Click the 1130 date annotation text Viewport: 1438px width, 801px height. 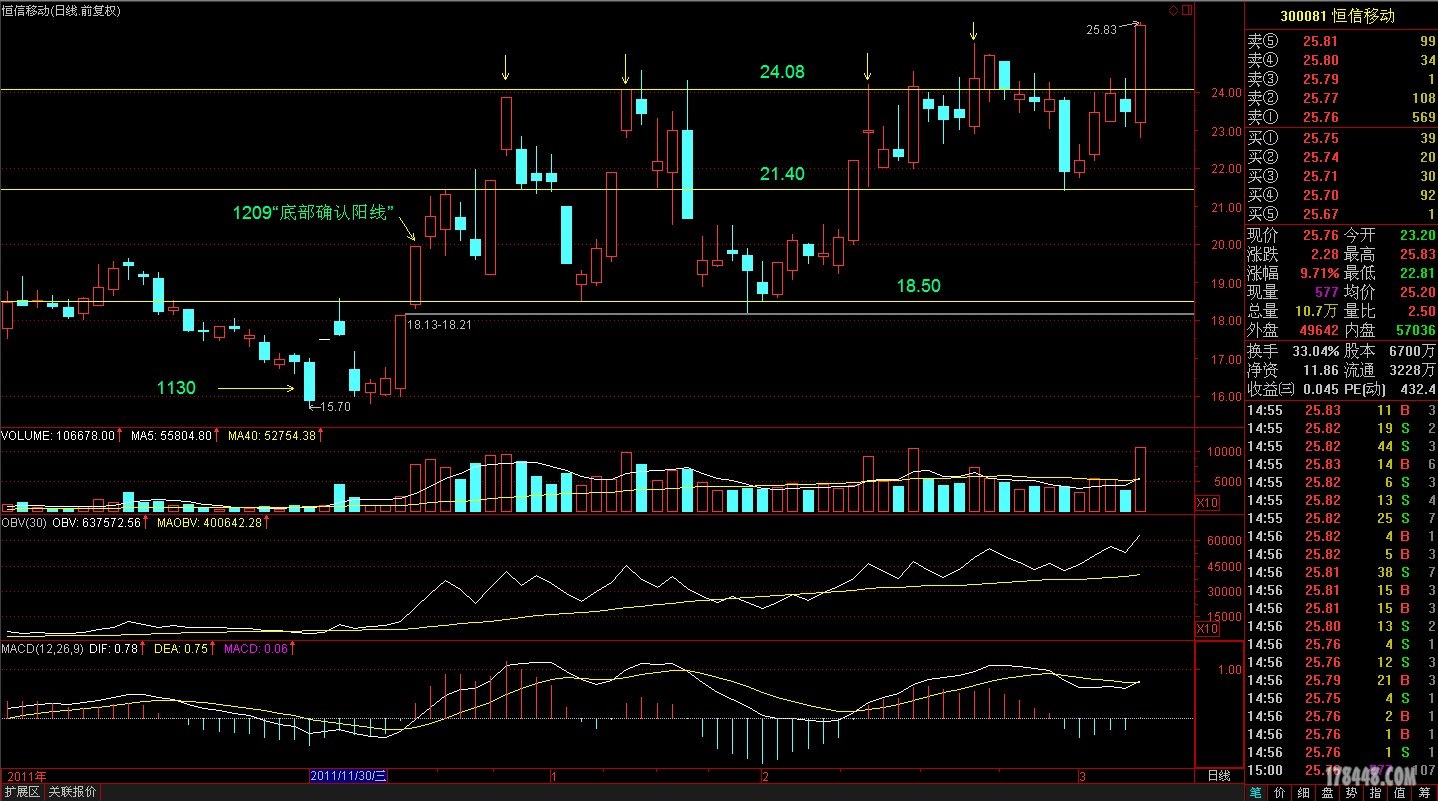[x=176, y=388]
